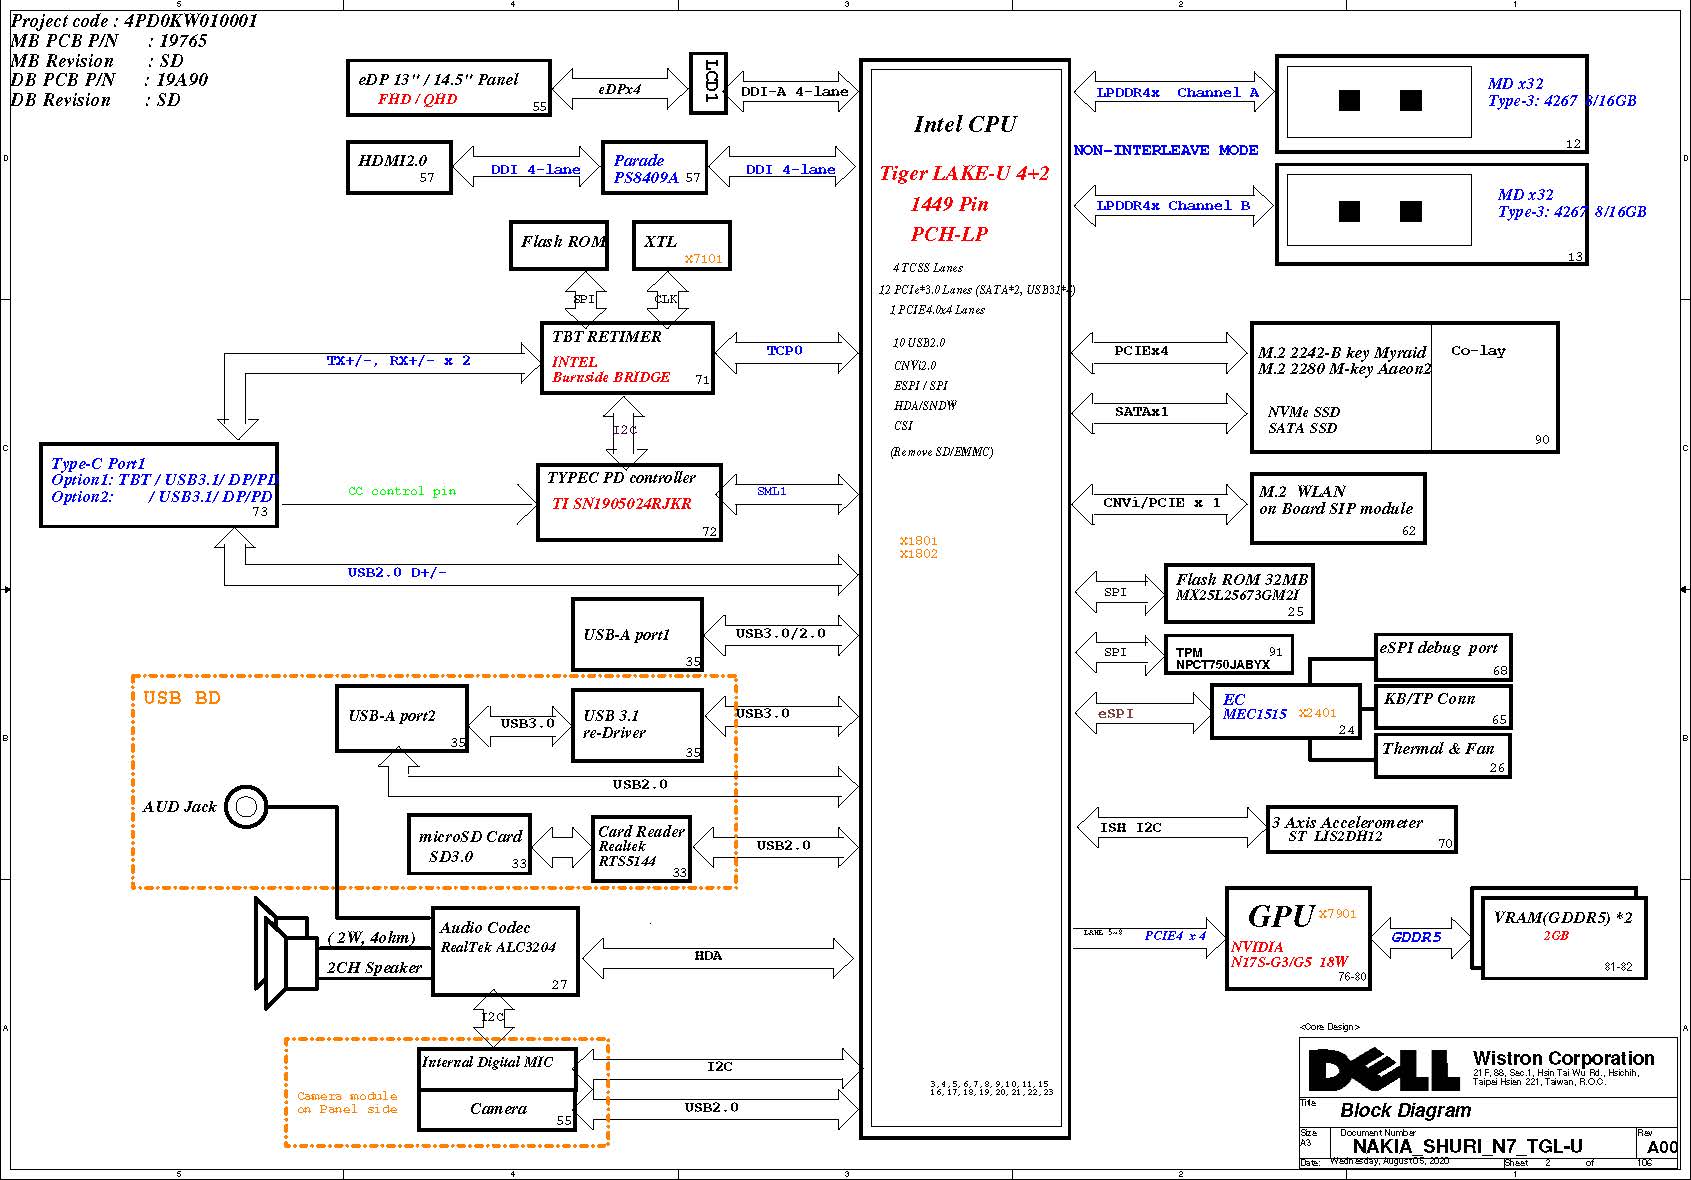Select the USB-A port2 block
Screen dimensions: 1691x1180
pyautogui.click(x=402, y=719)
